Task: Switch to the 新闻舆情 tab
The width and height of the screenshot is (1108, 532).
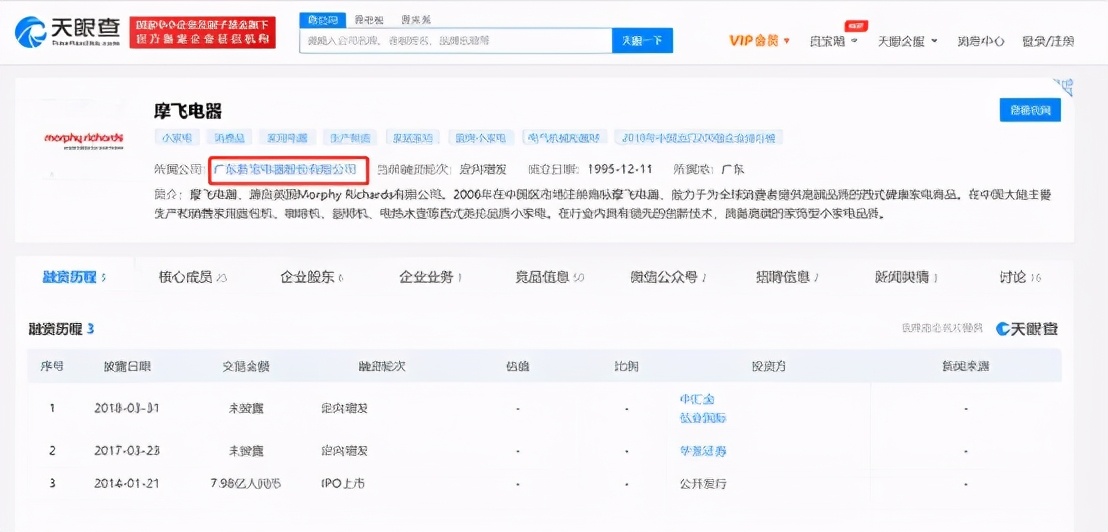Action: tap(907, 277)
